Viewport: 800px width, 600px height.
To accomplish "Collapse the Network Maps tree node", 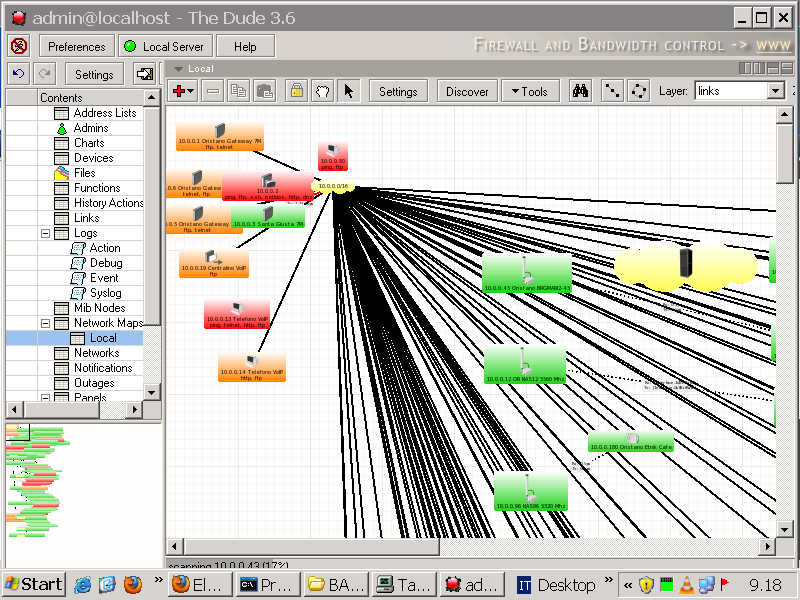I will click(45, 323).
